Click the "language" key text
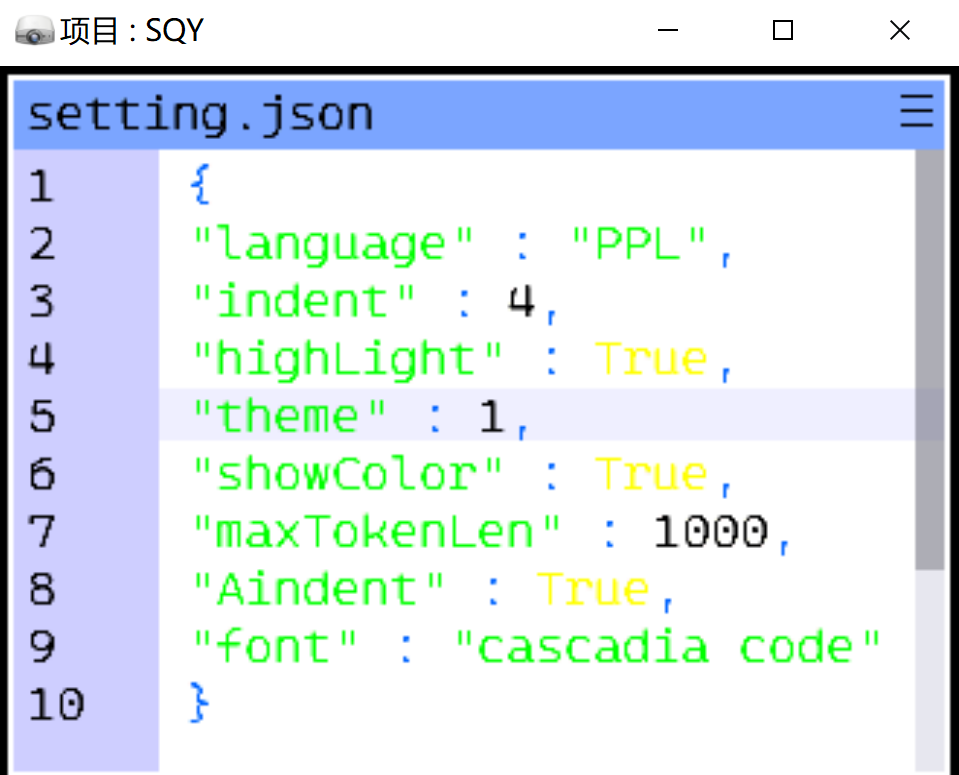 (333, 245)
